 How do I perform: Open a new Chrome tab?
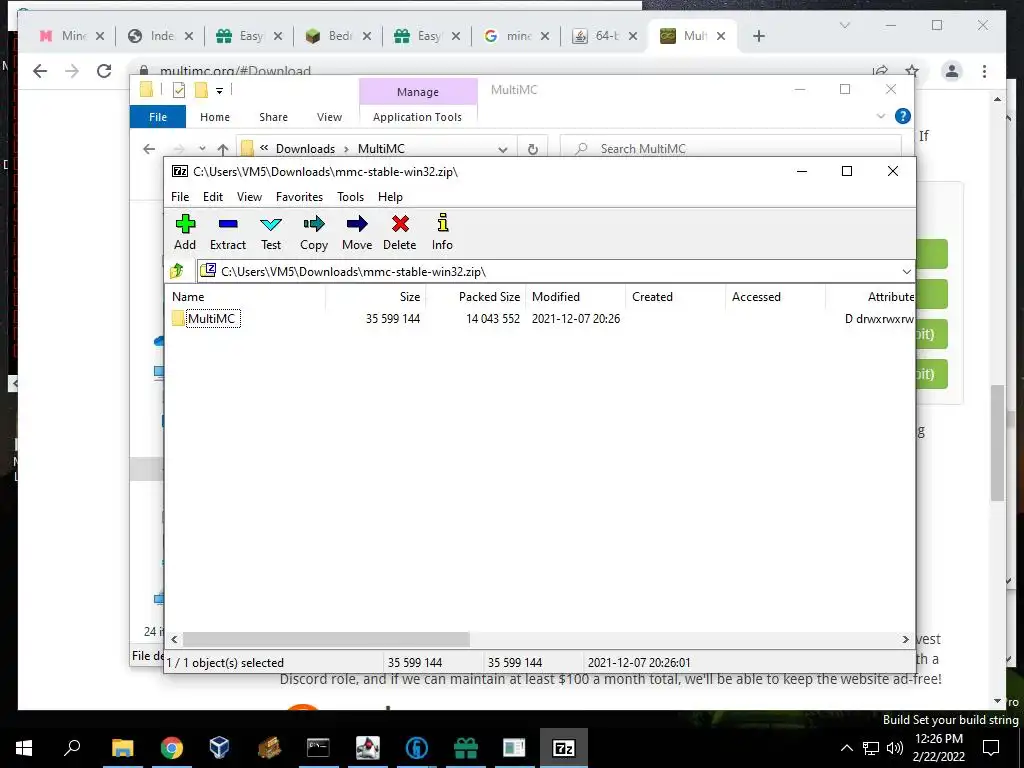[x=758, y=36]
